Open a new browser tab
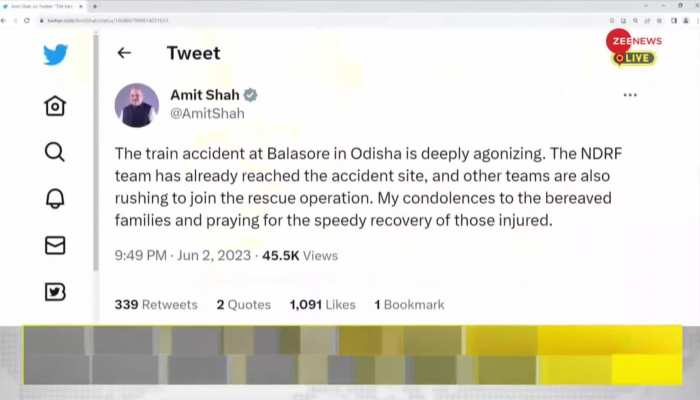Viewport: 700px width, 400px height. pyautogui.click(x=95, y=6)
